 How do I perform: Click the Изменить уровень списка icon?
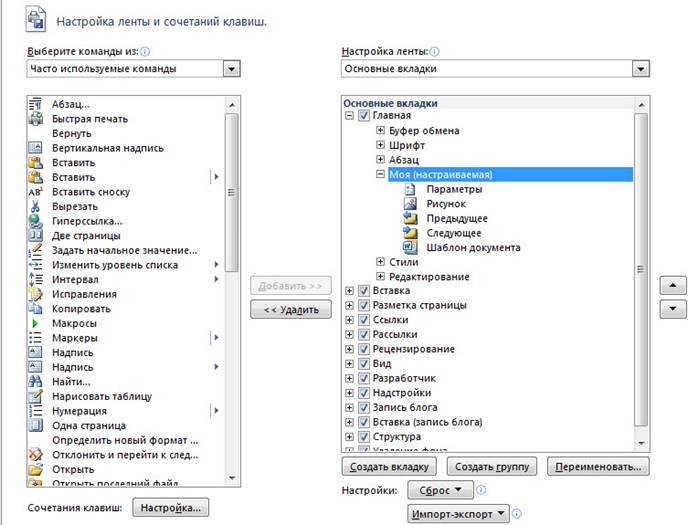click(x=35, y=265)
